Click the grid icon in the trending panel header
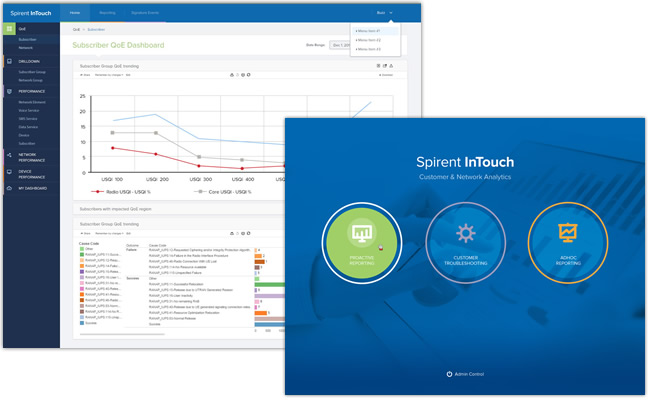This screenshot has height=400, width=650. click(378, 65)
